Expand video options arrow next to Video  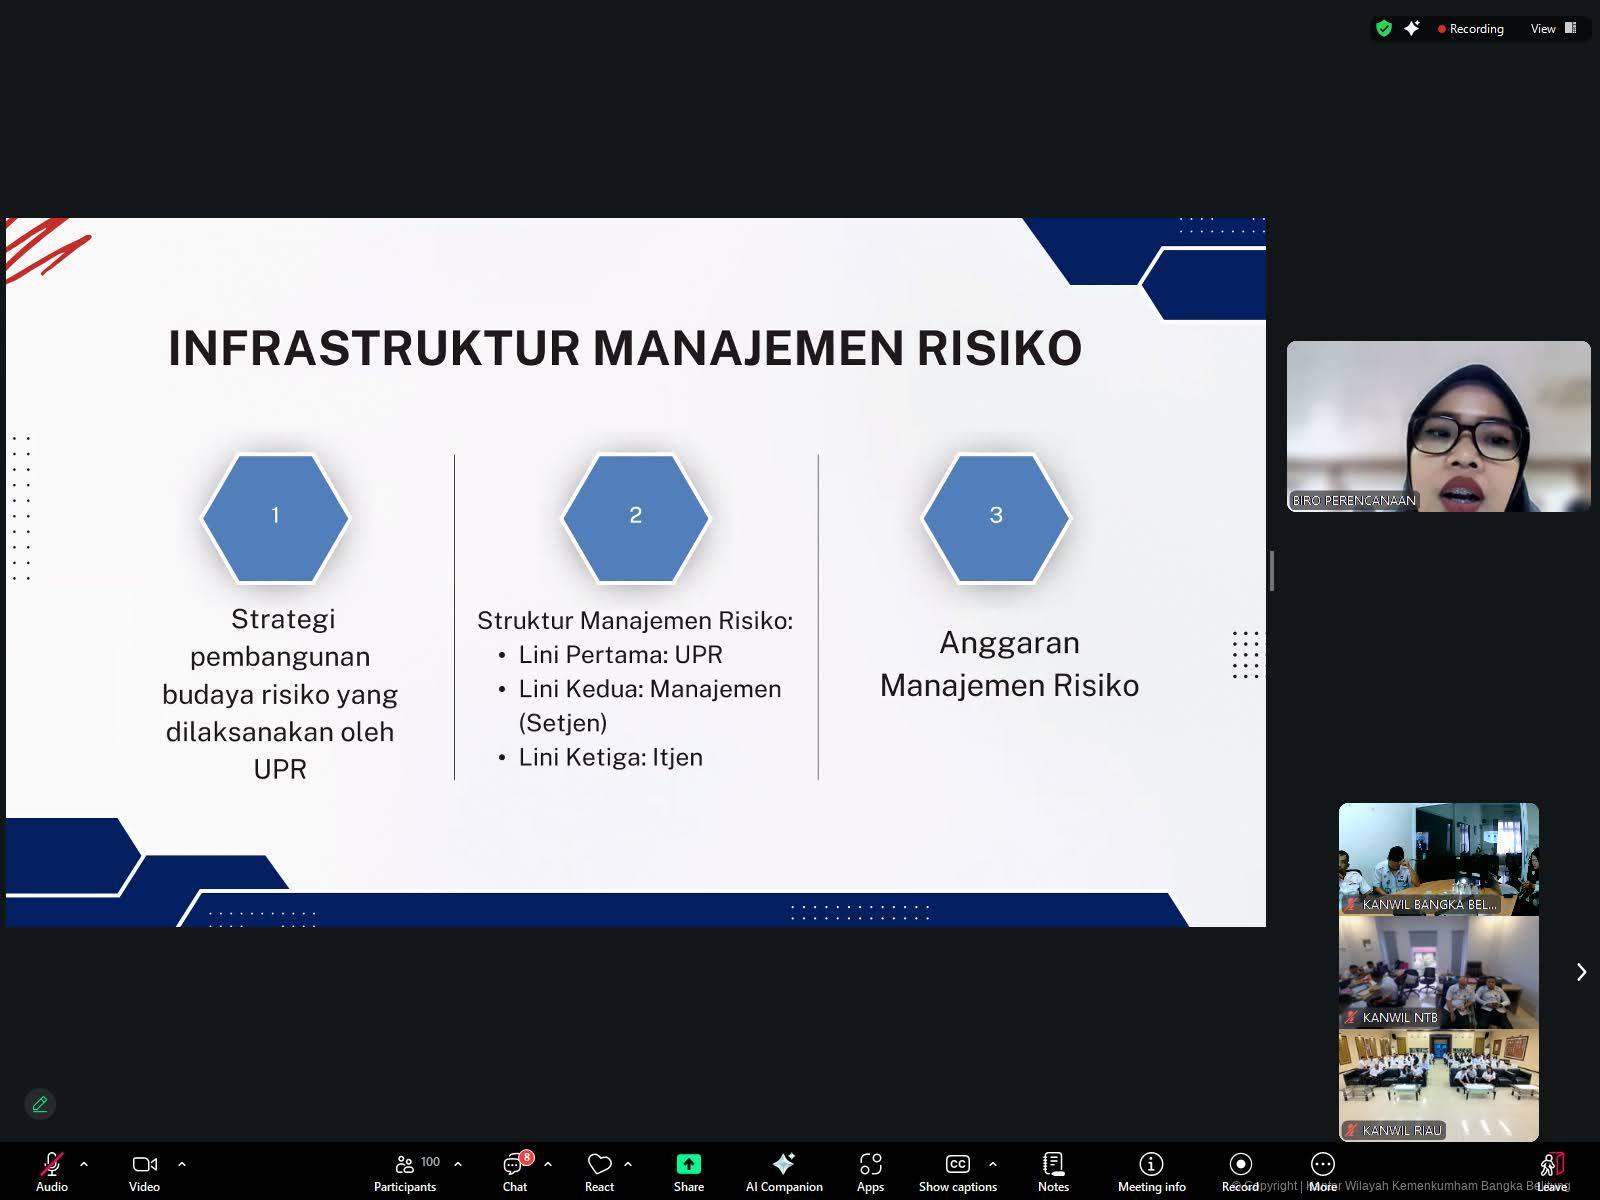182,1164
